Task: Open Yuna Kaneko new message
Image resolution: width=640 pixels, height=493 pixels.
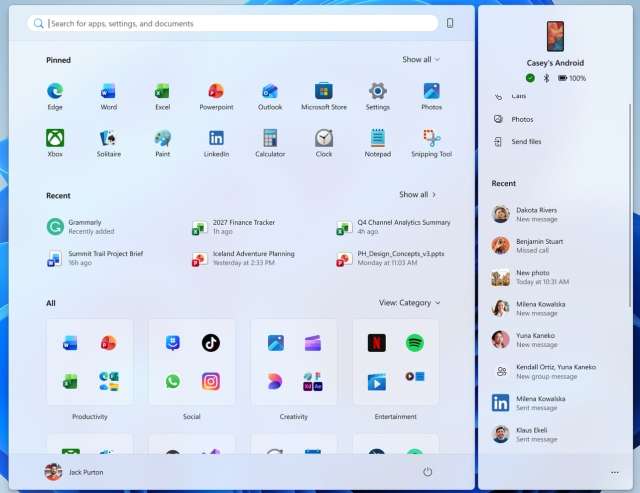Action: tap(525, 340)
